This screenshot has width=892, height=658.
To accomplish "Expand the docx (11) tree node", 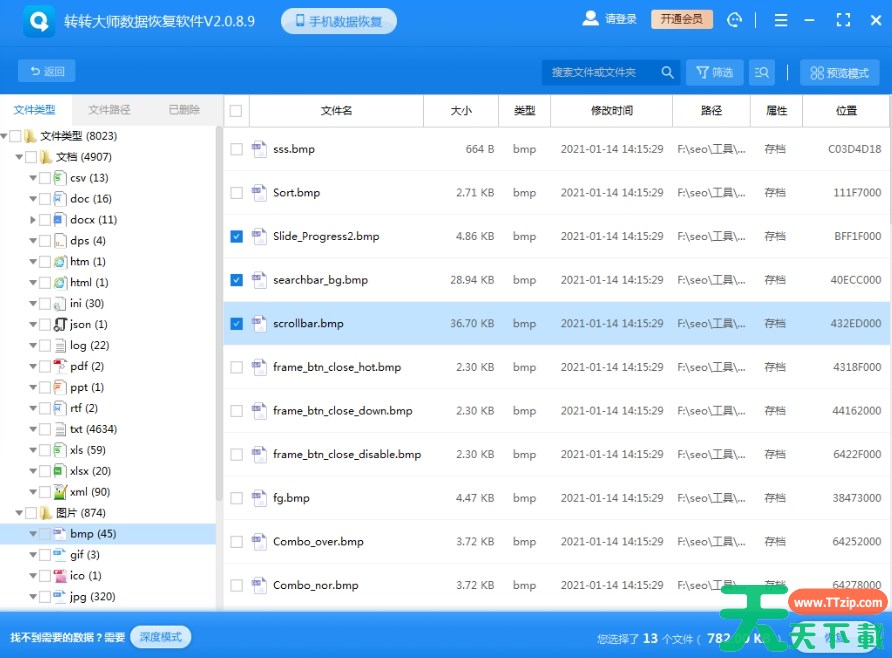I will [33, 220].
